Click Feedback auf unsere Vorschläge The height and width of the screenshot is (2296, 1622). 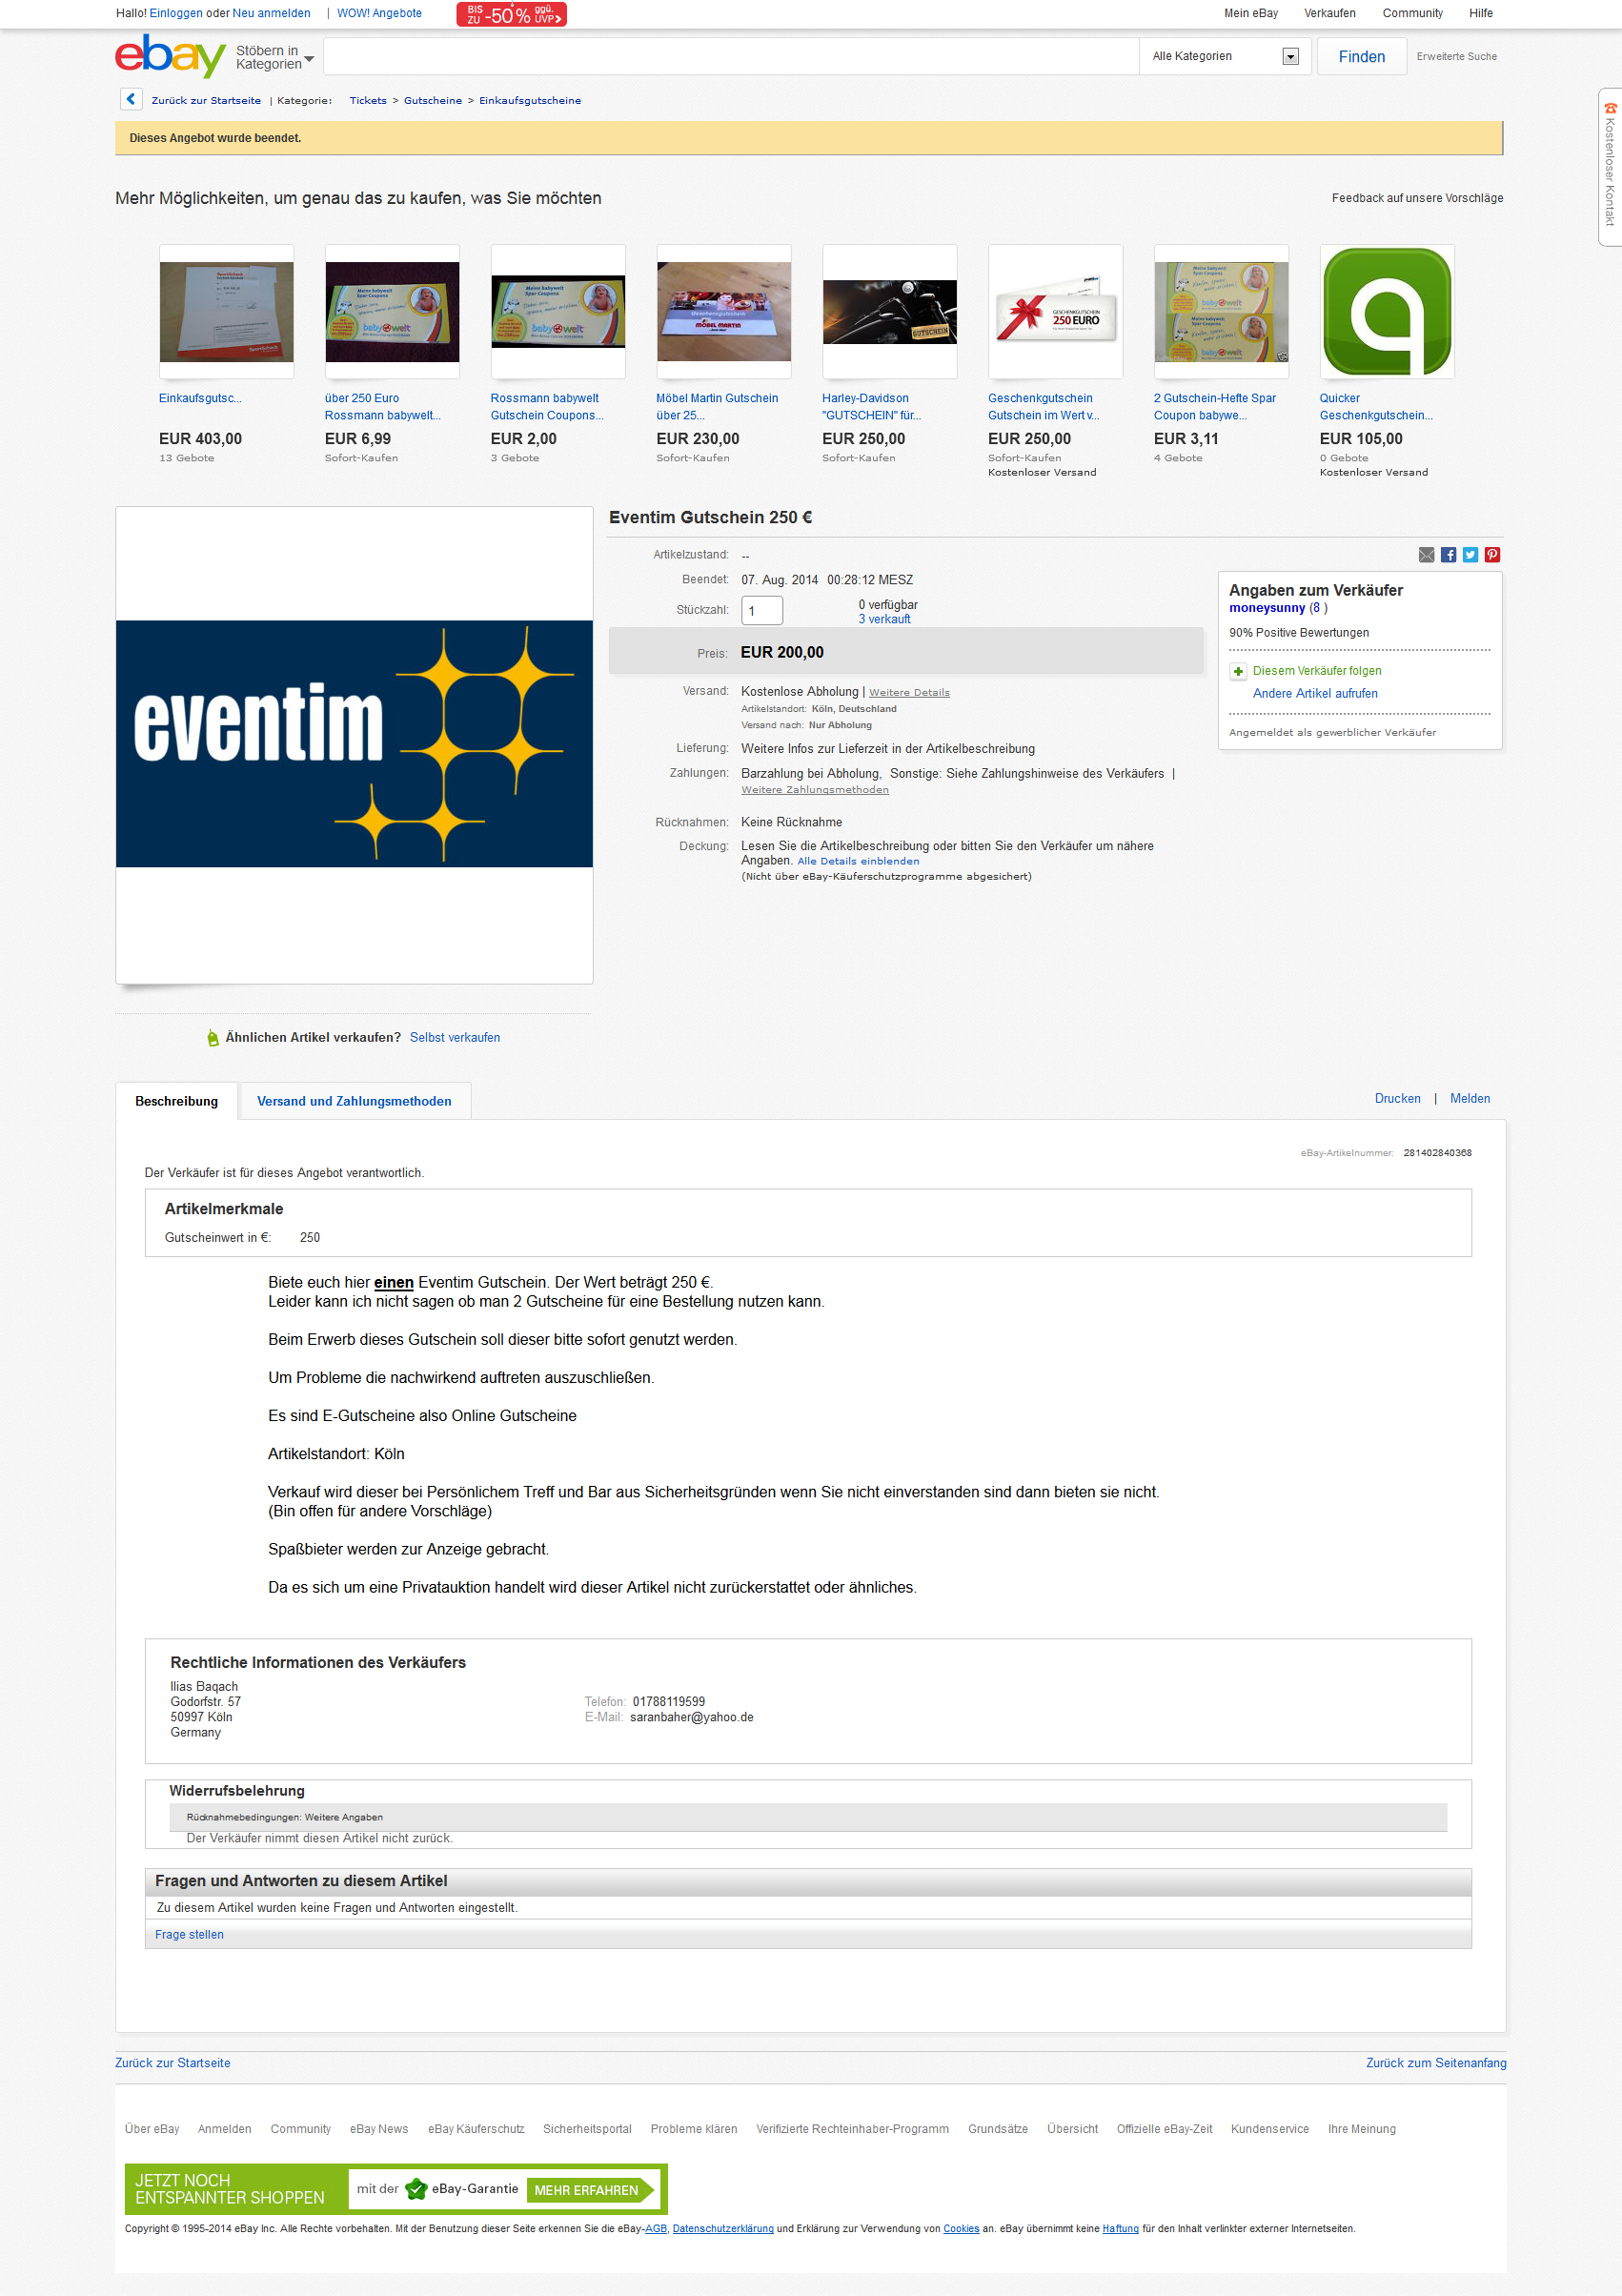(1417, 198)
